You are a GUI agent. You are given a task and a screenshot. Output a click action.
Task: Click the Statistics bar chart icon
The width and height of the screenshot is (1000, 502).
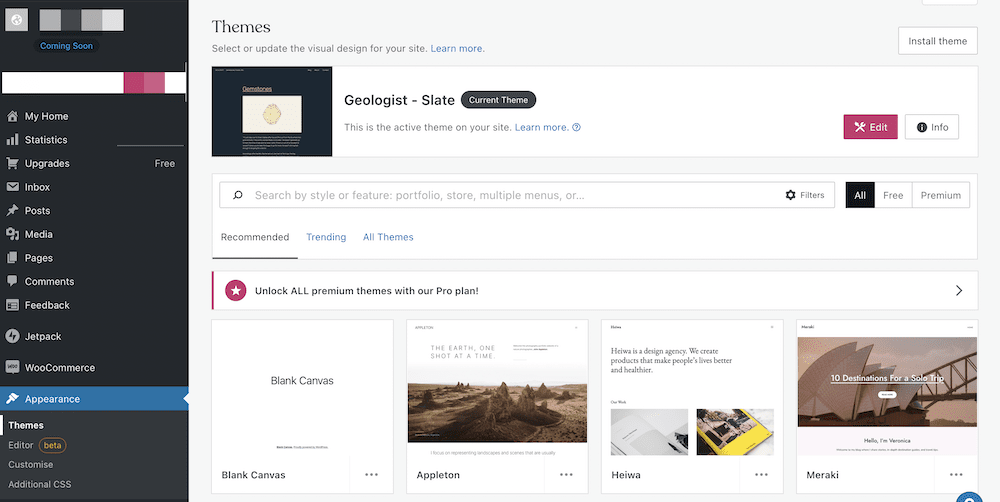[12, 140]
